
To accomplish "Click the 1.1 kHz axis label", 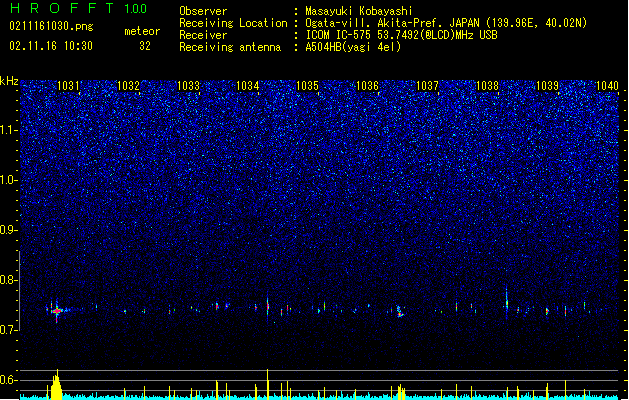I will click(x=9, y=130).
